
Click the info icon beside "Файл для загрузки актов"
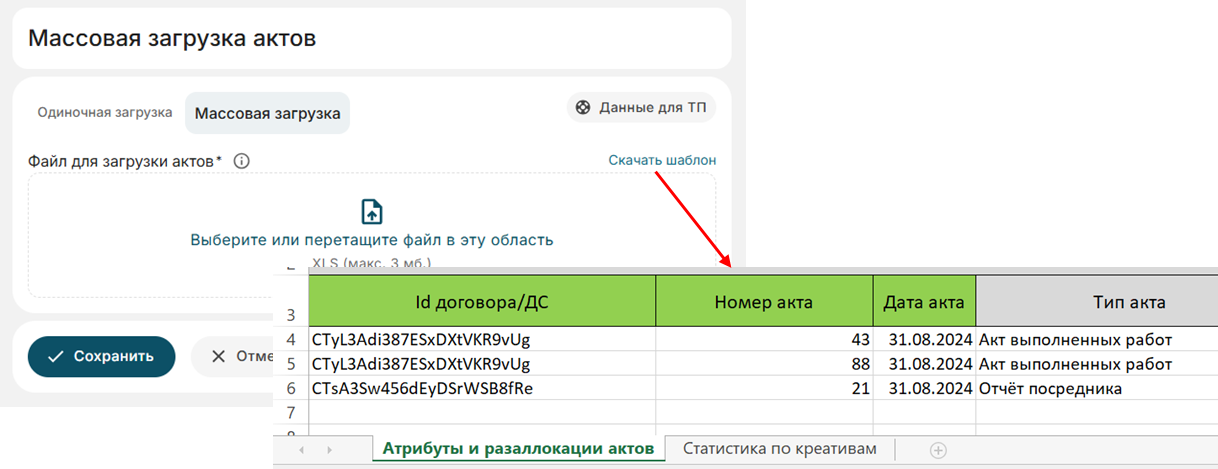241,161
